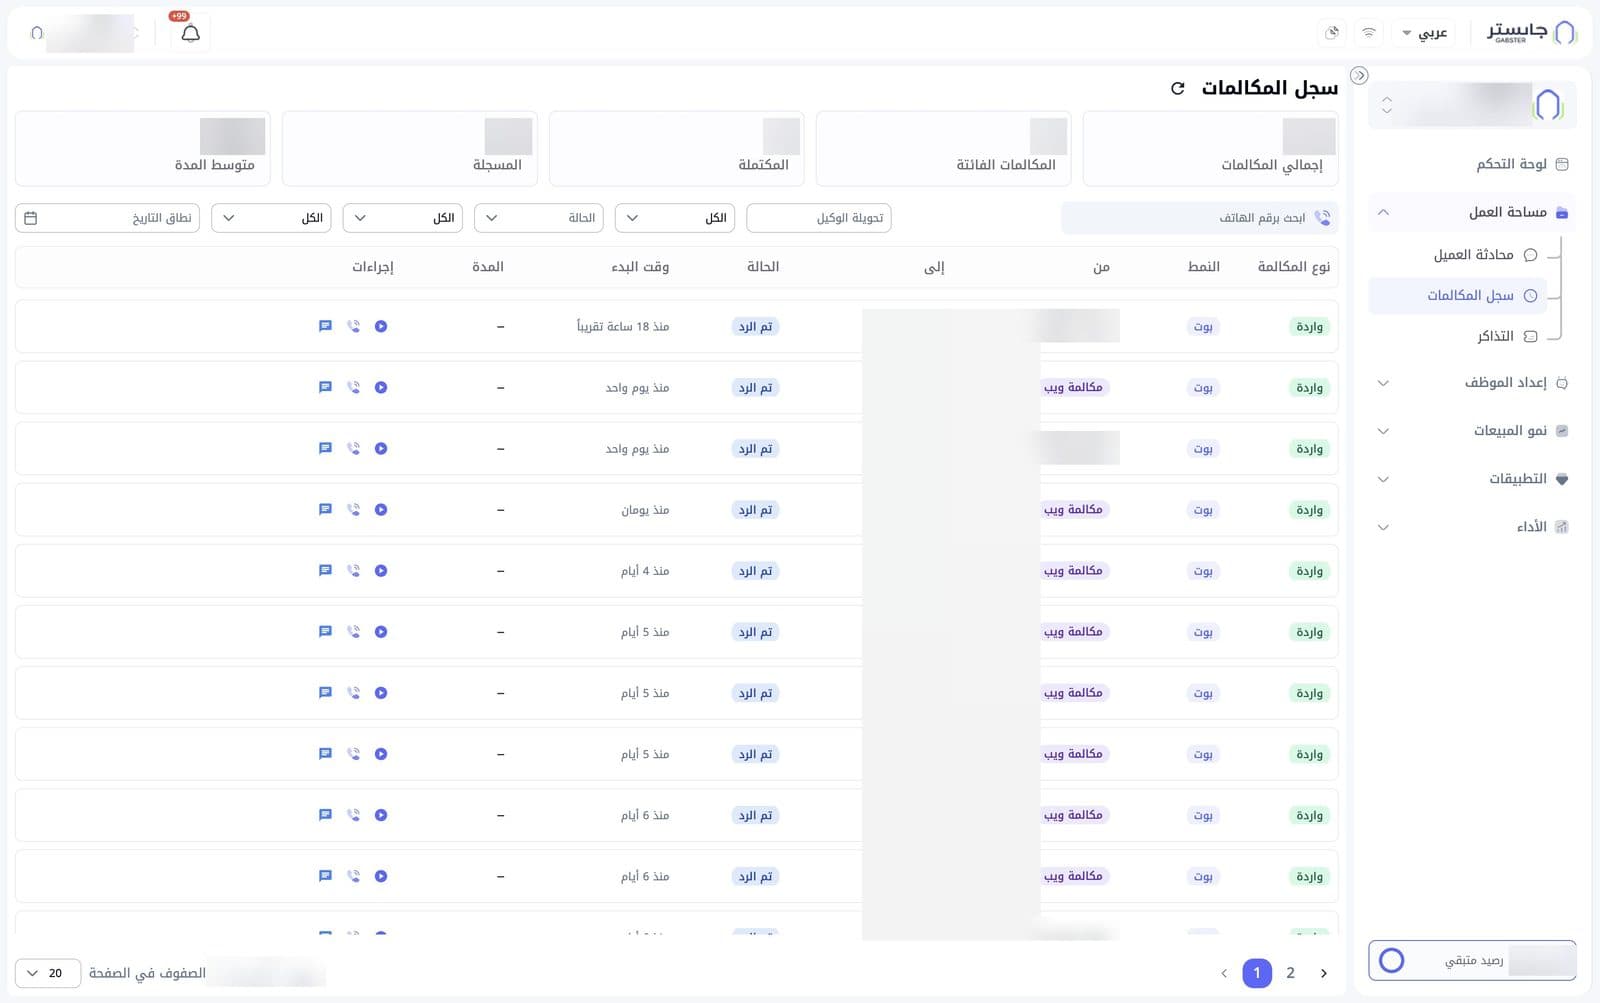Open chat icon in the منذ 4 أيام row
Screen dimensions: 1600x1003
(325, 570)
